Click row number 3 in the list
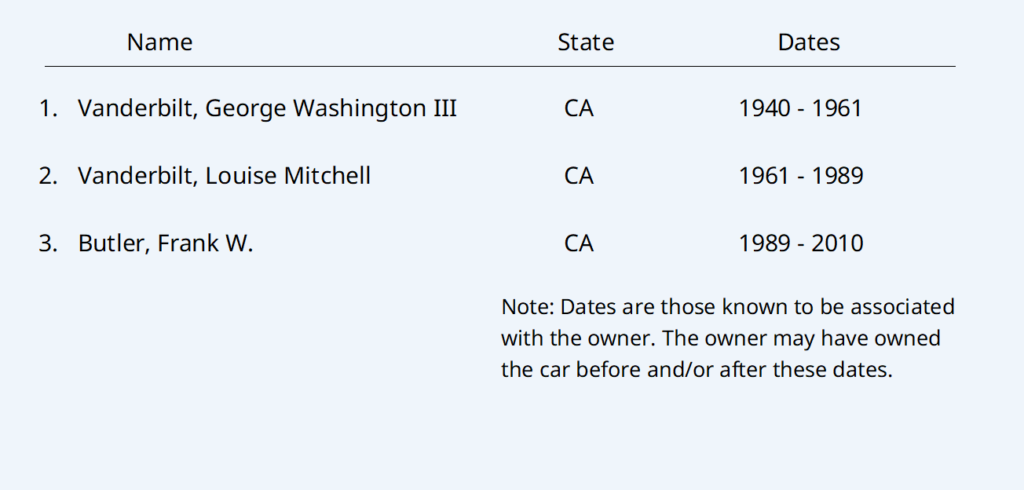 click(x=48, y=243)
